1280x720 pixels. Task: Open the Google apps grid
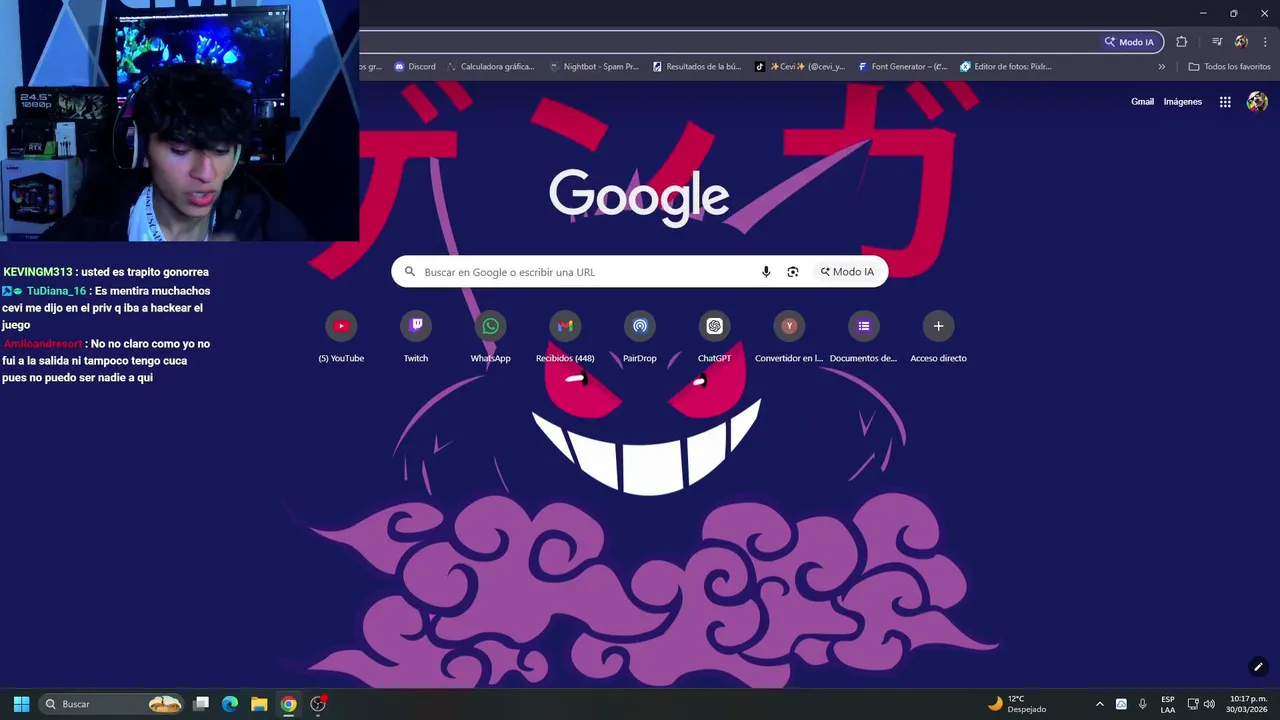click(1225, 102)
